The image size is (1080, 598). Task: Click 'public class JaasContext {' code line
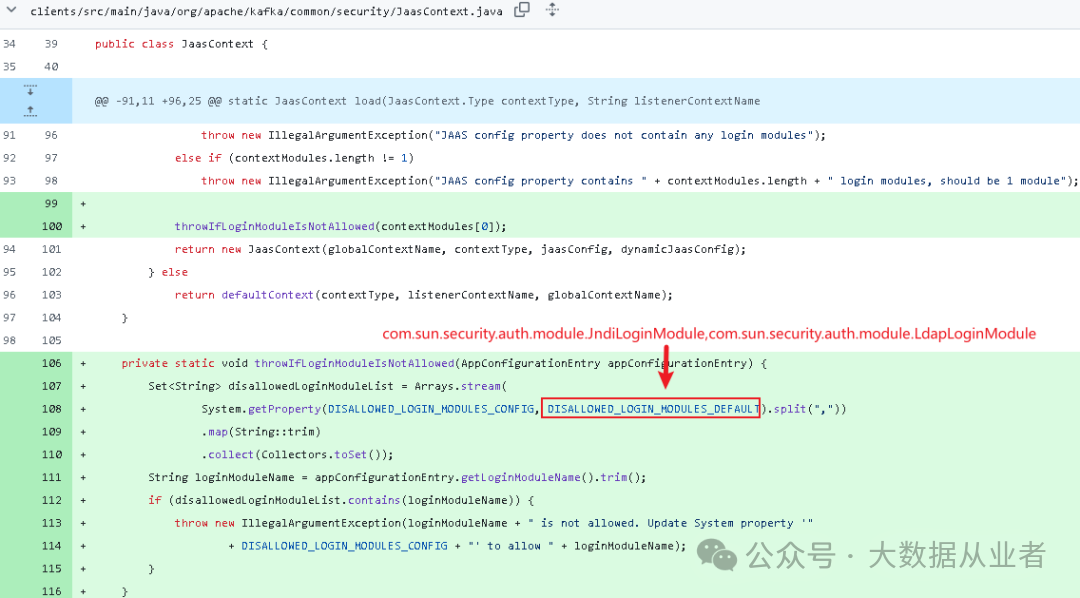181,43
